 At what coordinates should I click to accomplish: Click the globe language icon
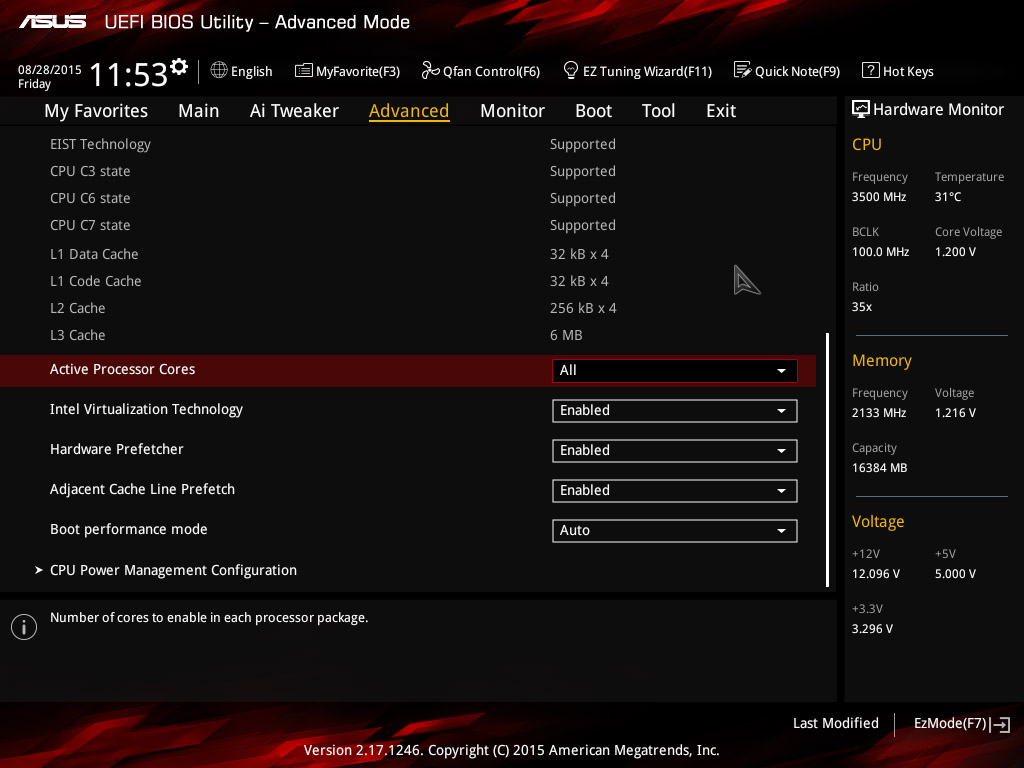point(219,70)
